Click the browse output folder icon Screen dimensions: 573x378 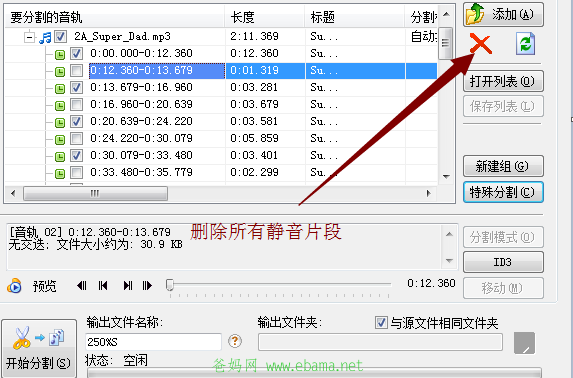524,343
